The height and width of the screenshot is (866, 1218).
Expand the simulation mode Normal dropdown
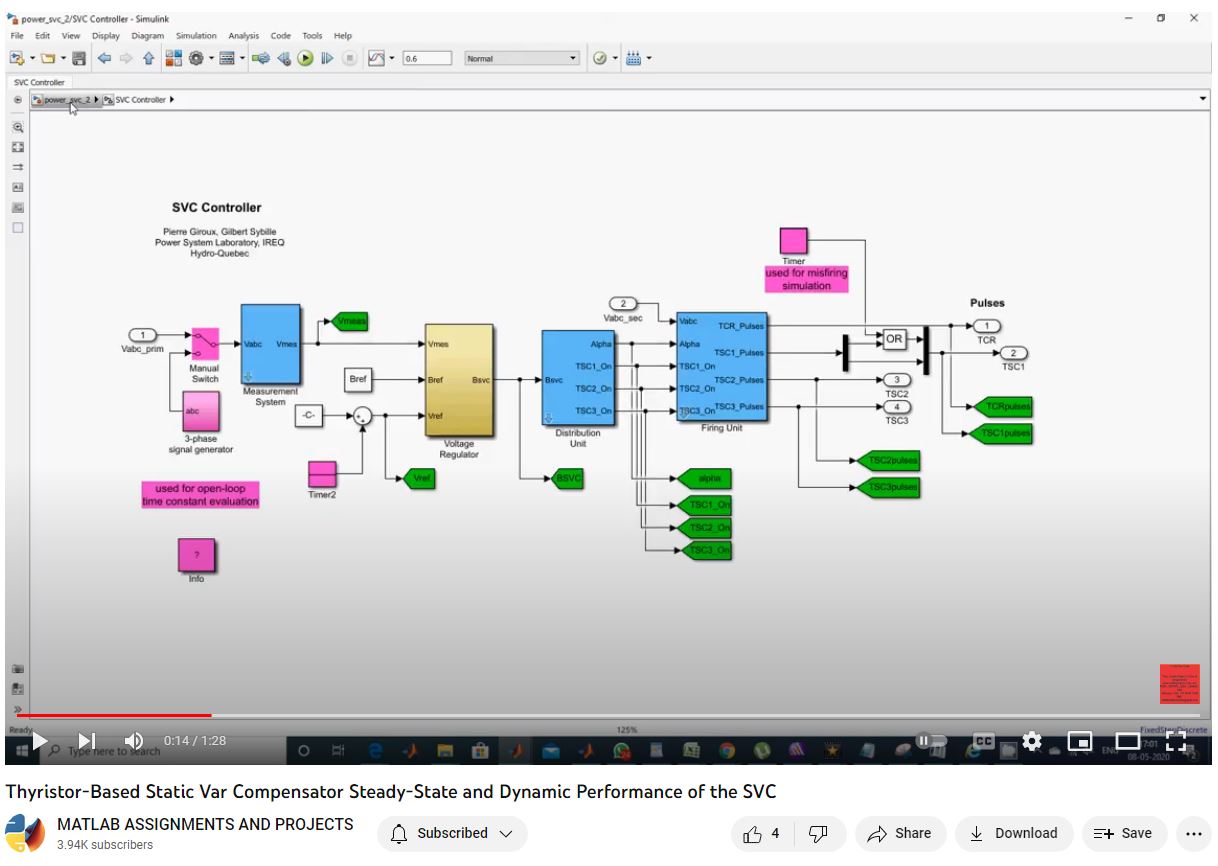[573, 59]
